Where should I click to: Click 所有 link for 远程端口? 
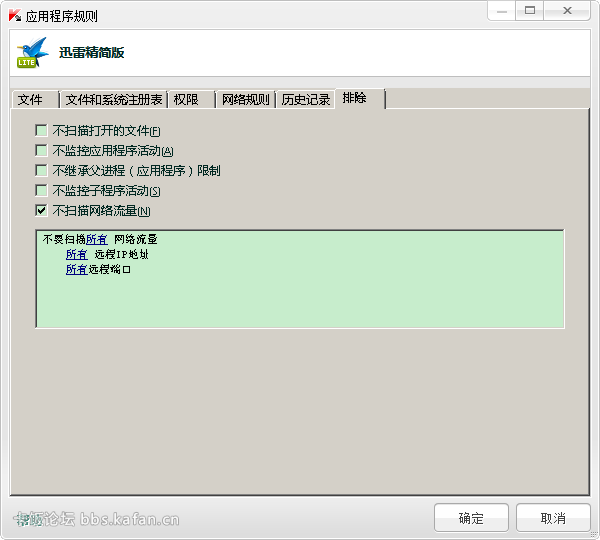coord(77,269)
